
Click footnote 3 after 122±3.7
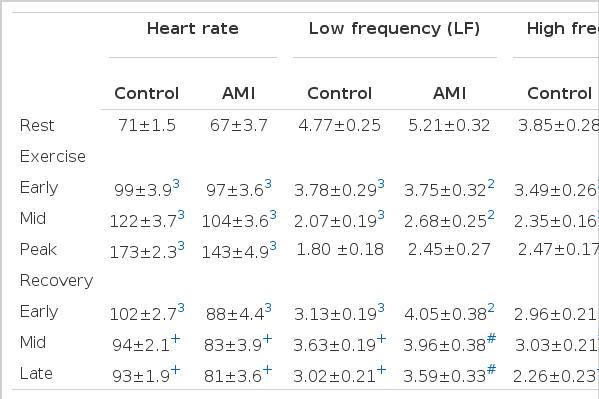tap(181, 215)
